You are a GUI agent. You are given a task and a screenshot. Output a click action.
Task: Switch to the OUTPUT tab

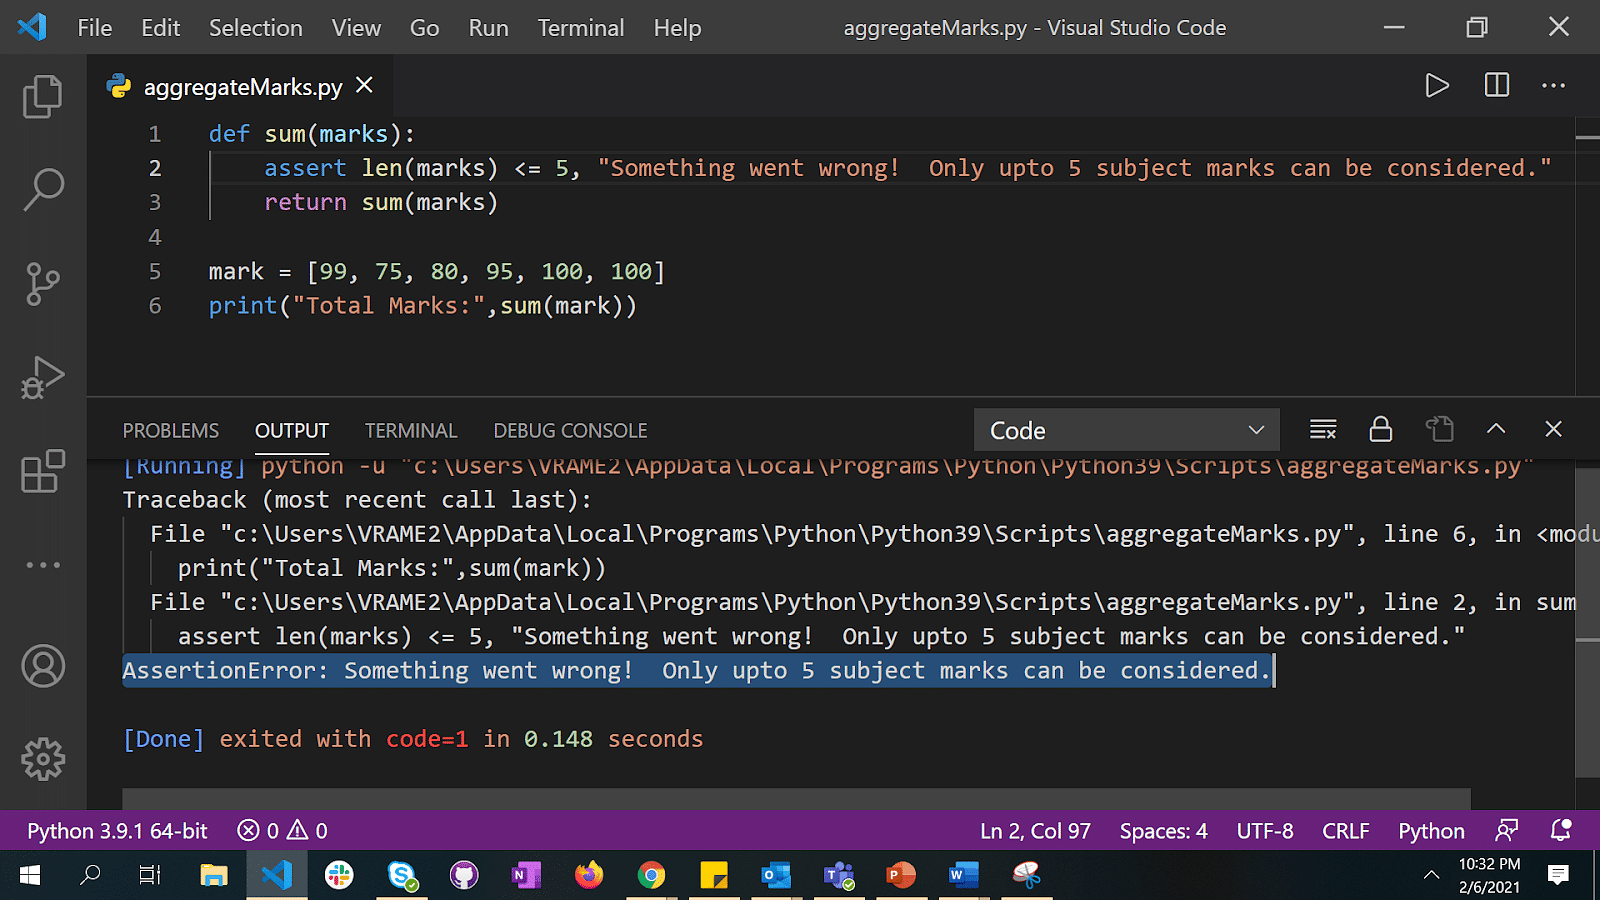[292, 431]
